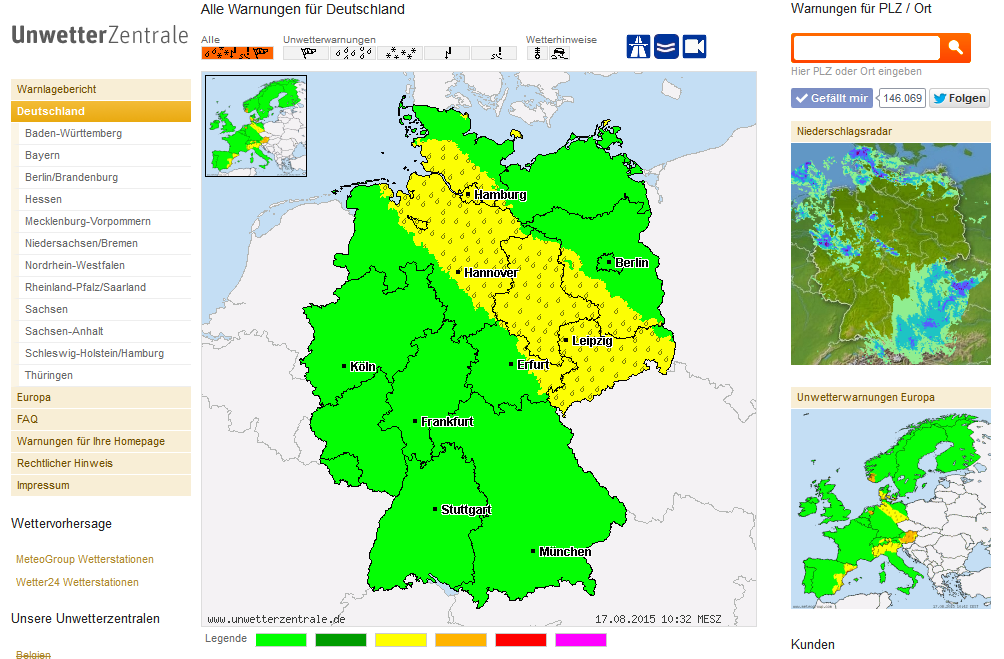Open Rechtlicher Hinweis page
Screen dimensions: 1004x659
[x=101, y=463]
